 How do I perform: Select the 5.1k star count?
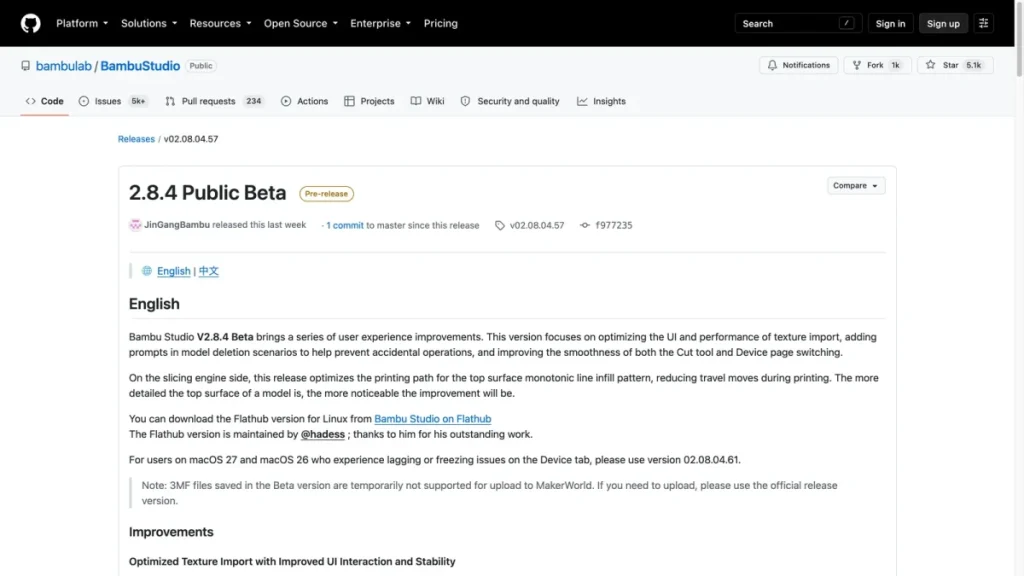(973, 65)
